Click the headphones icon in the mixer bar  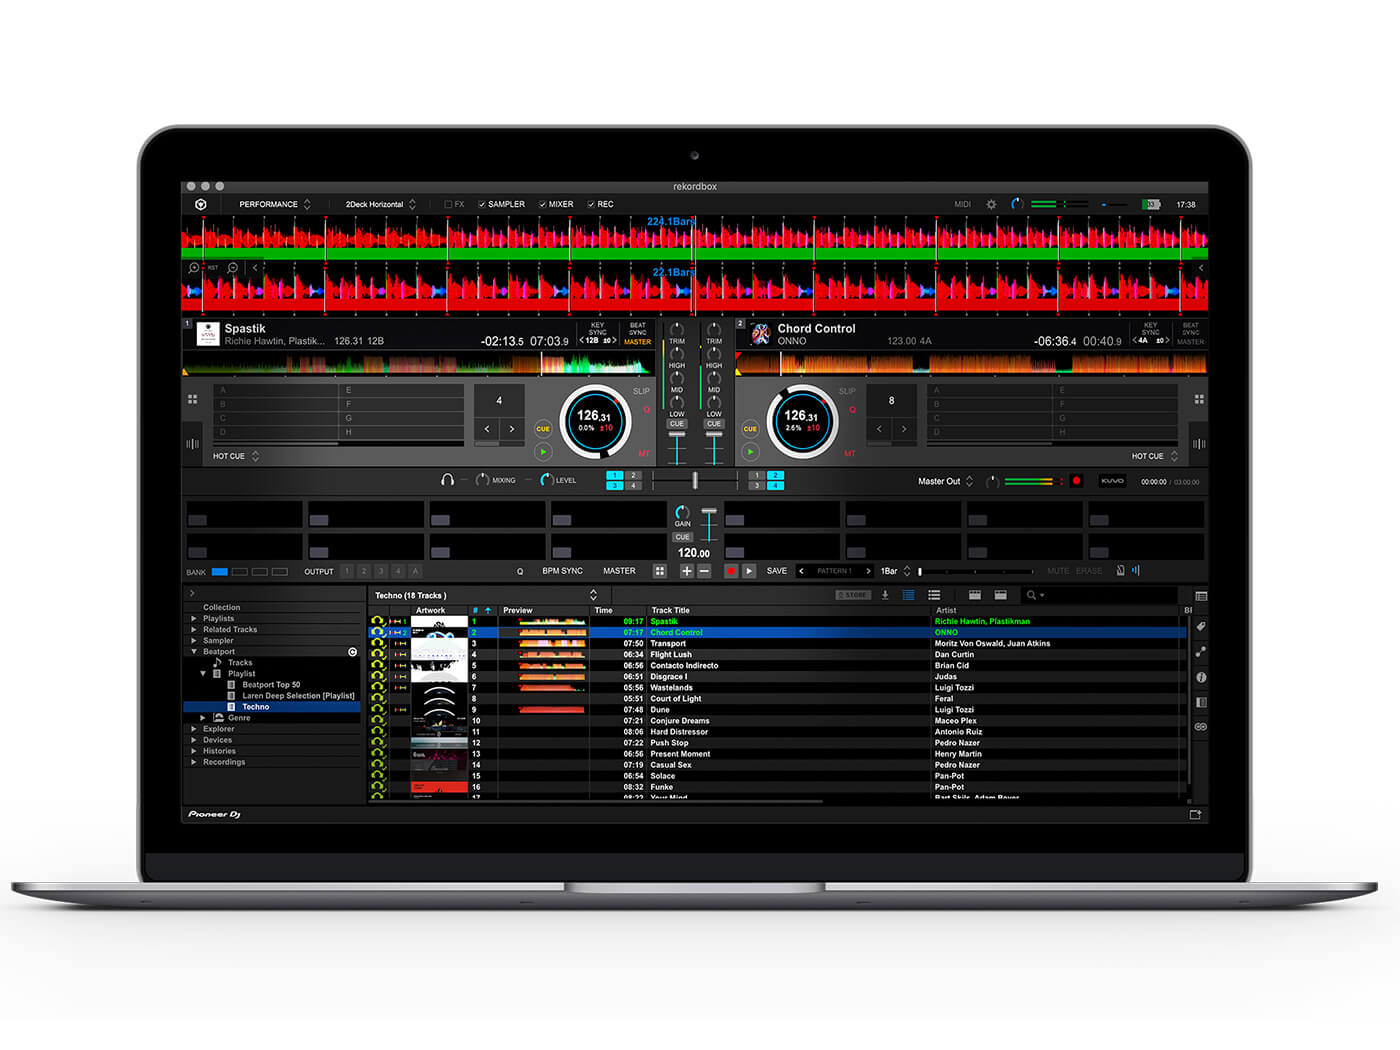click(x=447, y=480)
